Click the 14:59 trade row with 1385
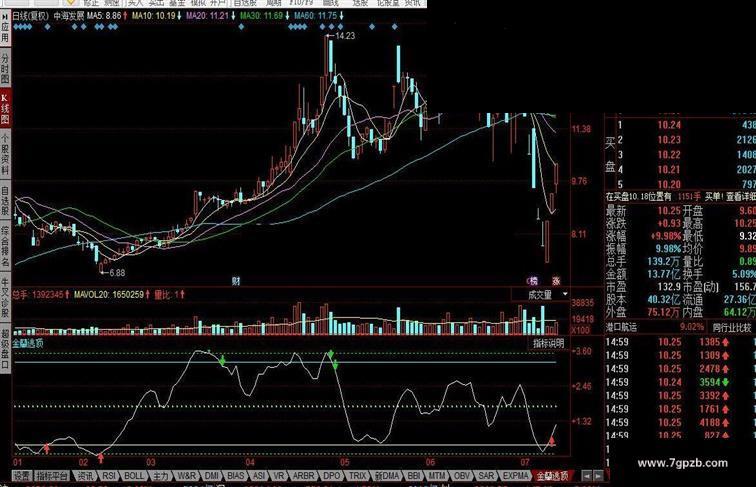756x487 pixels. point(680,342)
